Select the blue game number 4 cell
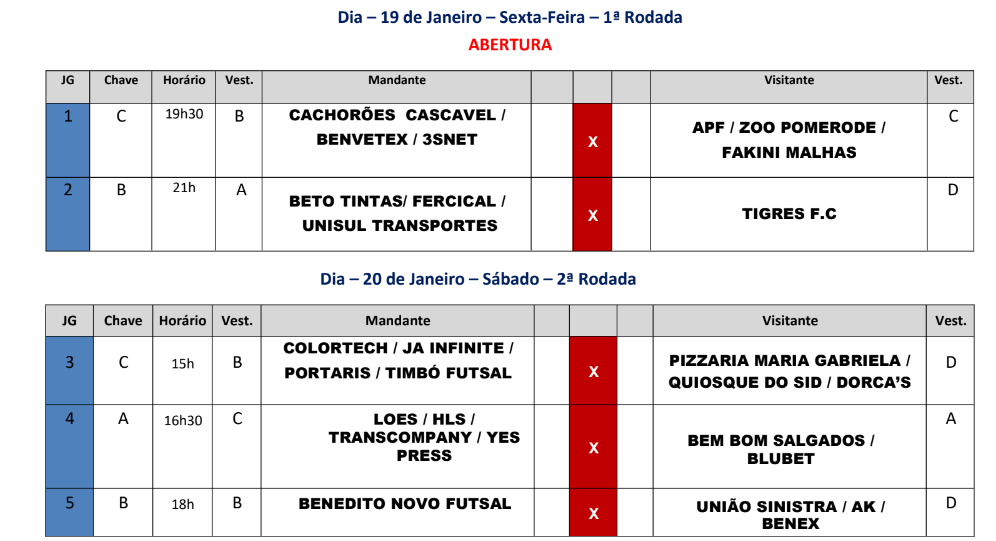The height and width of the screenshot is (541, 996). click(x=69, y=446)
